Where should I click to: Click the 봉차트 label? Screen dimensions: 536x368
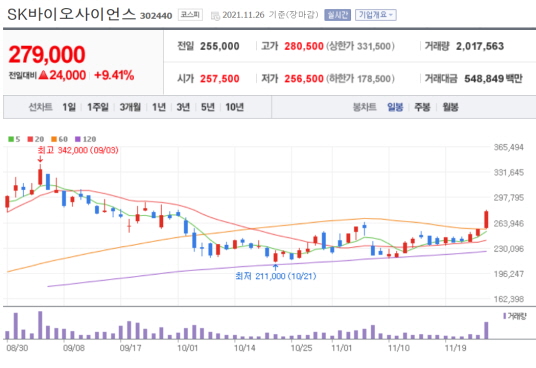(x=364, y=107)
